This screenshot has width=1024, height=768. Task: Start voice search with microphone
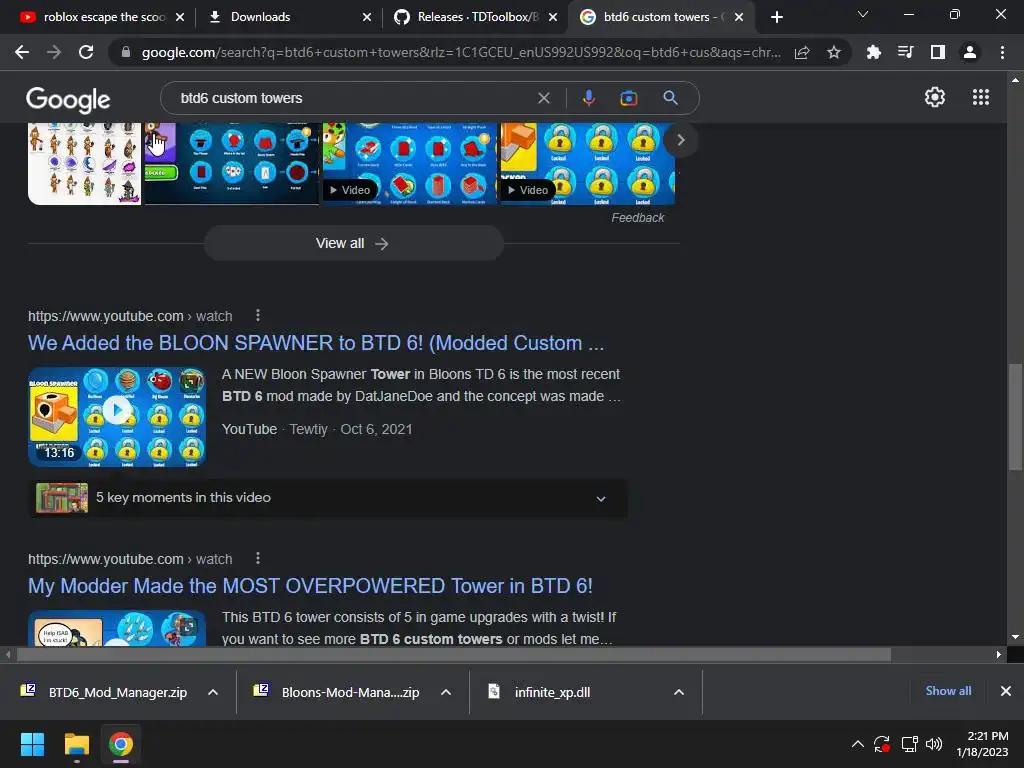[x=588, y=98]
